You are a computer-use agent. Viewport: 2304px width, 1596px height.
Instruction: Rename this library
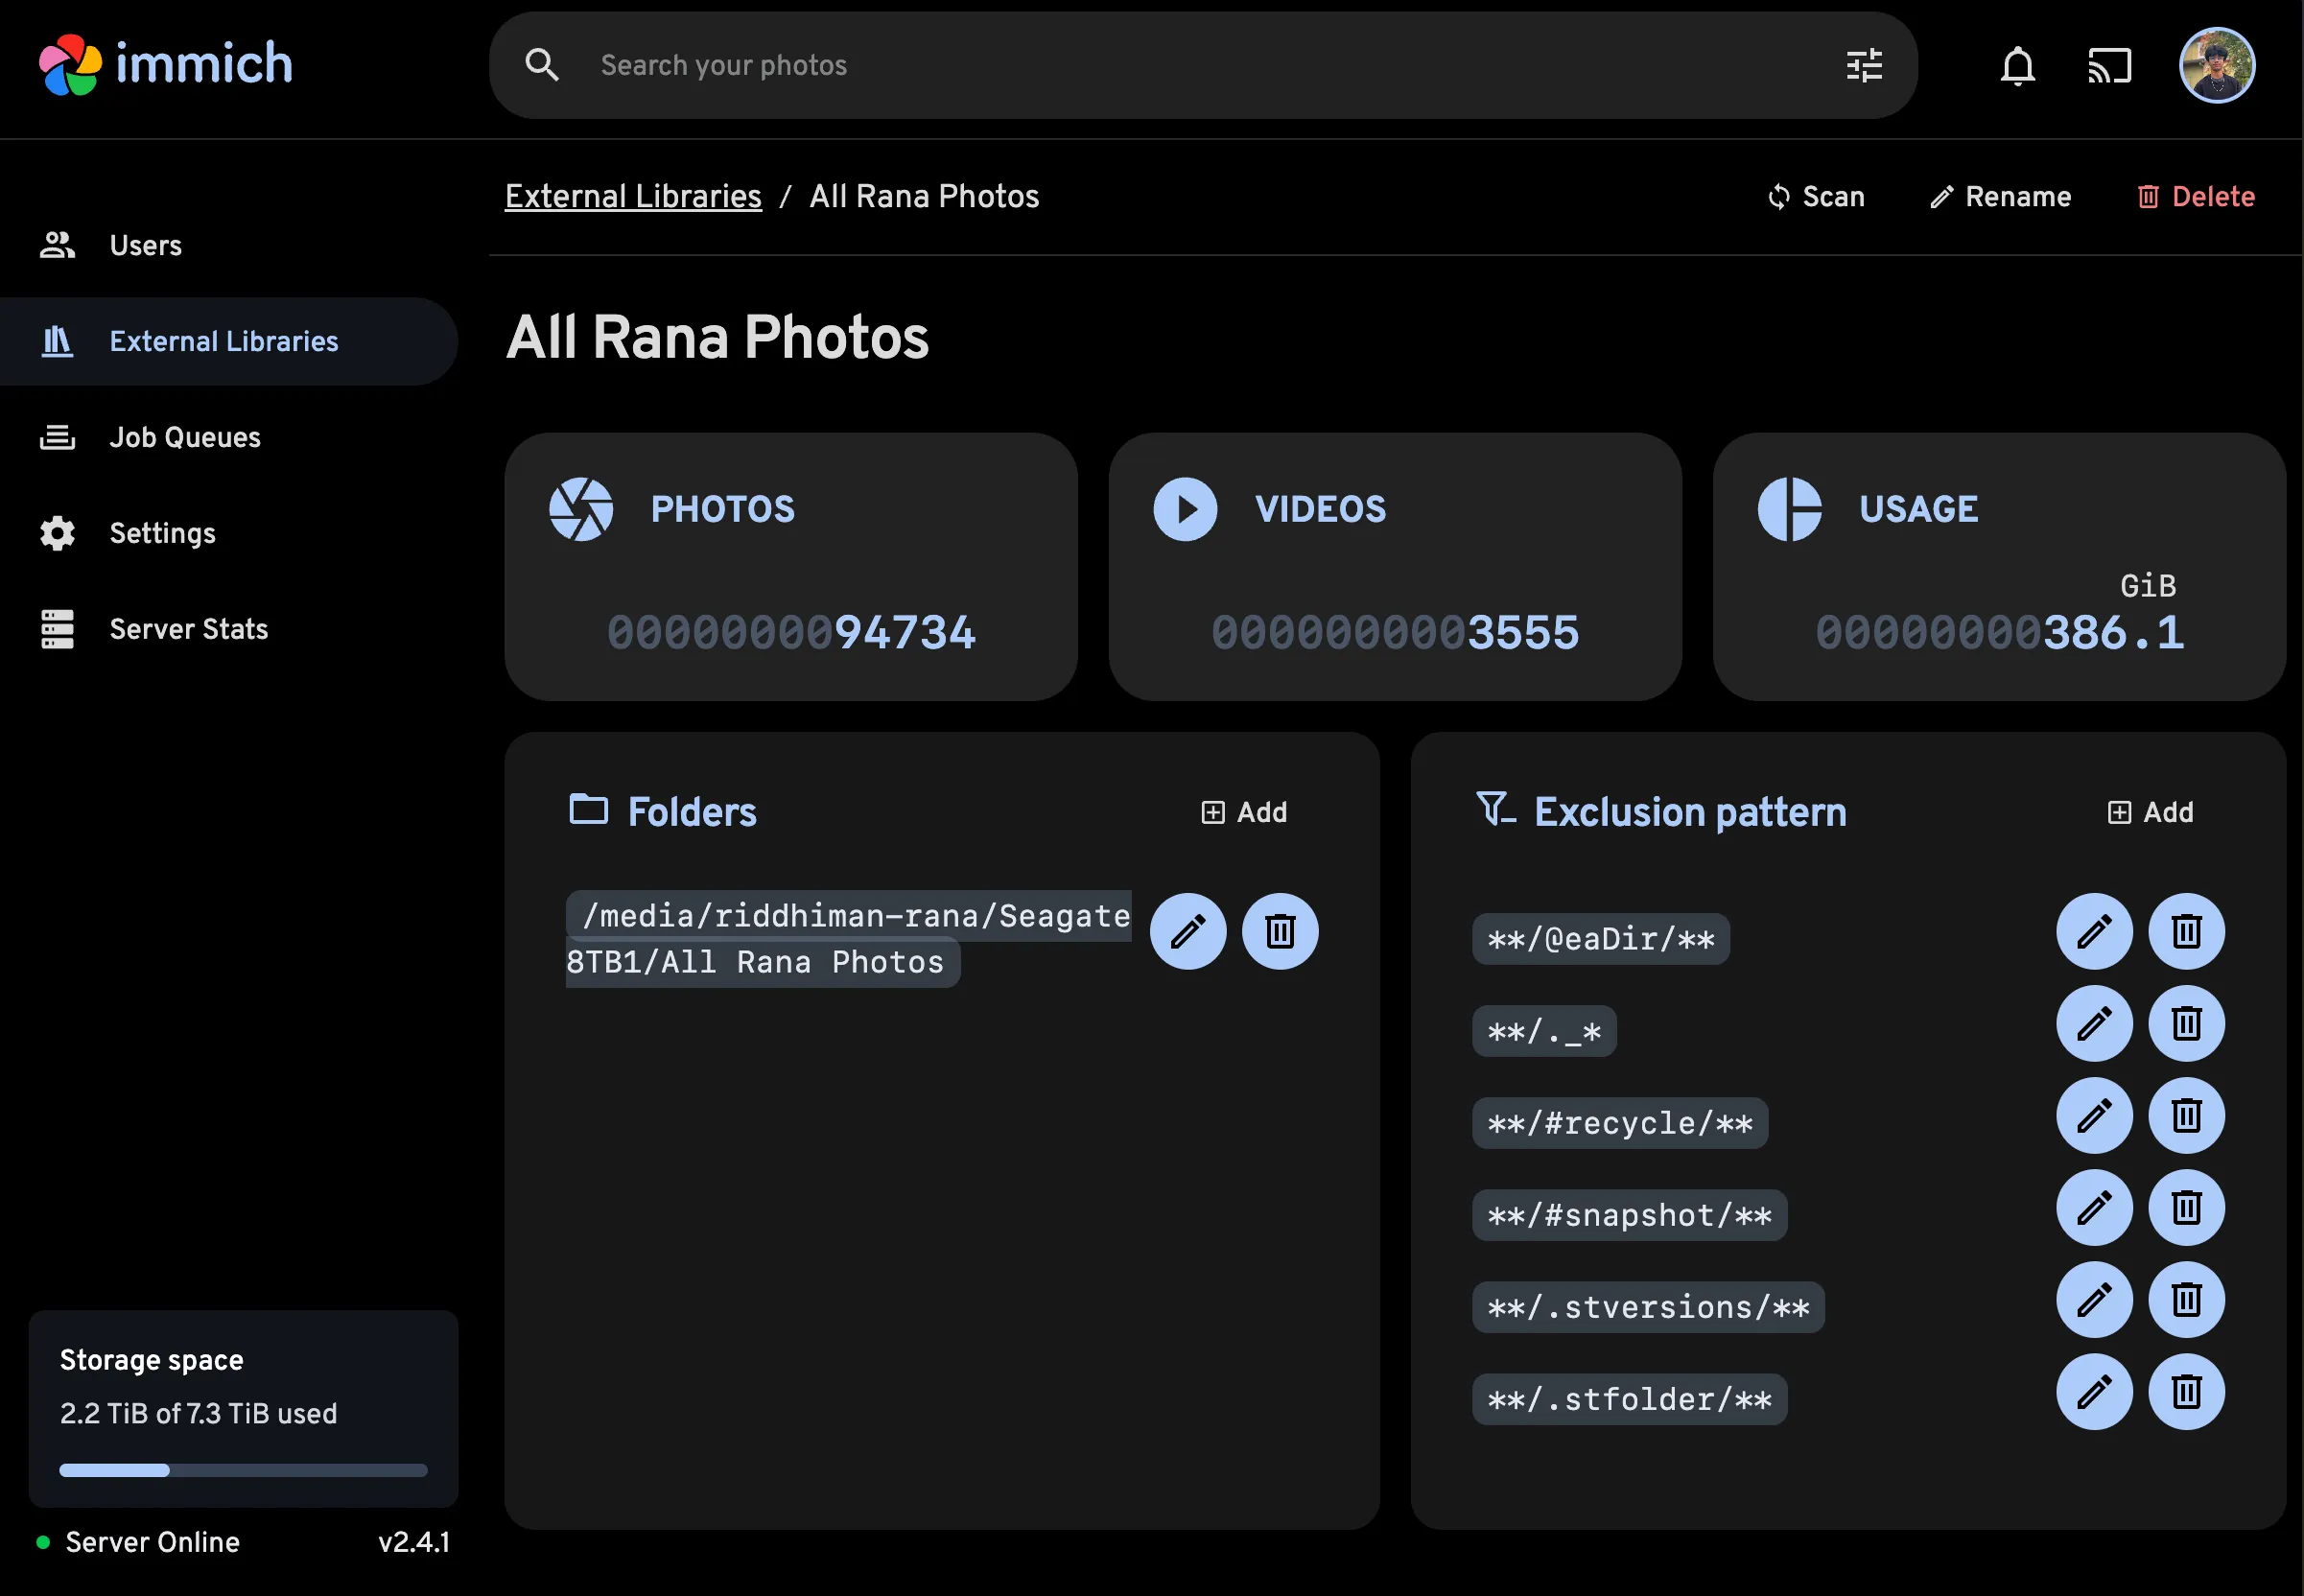(2000, 196)
